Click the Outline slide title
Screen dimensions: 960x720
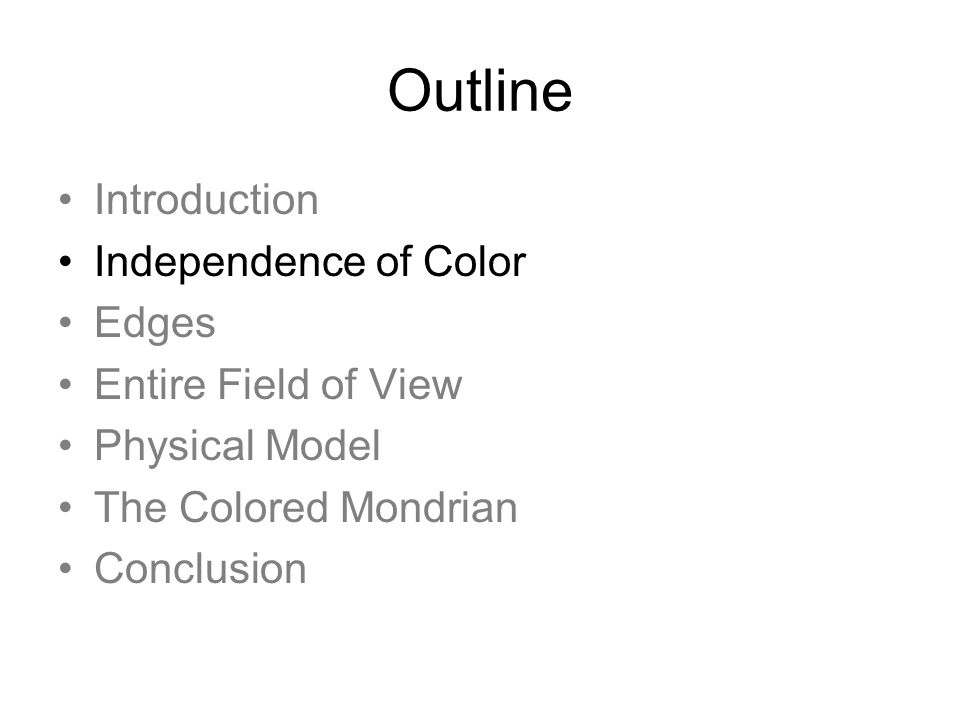480,91
